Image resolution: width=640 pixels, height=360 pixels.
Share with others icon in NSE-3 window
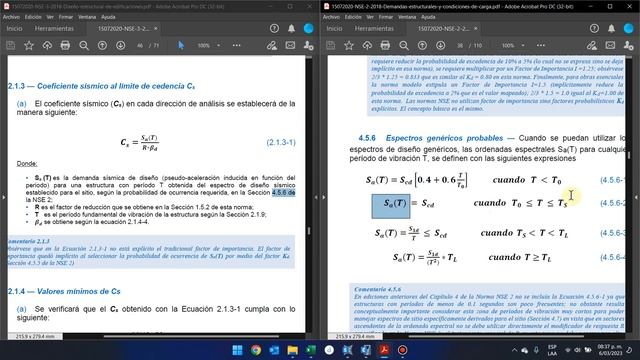[x=309, y=45]
